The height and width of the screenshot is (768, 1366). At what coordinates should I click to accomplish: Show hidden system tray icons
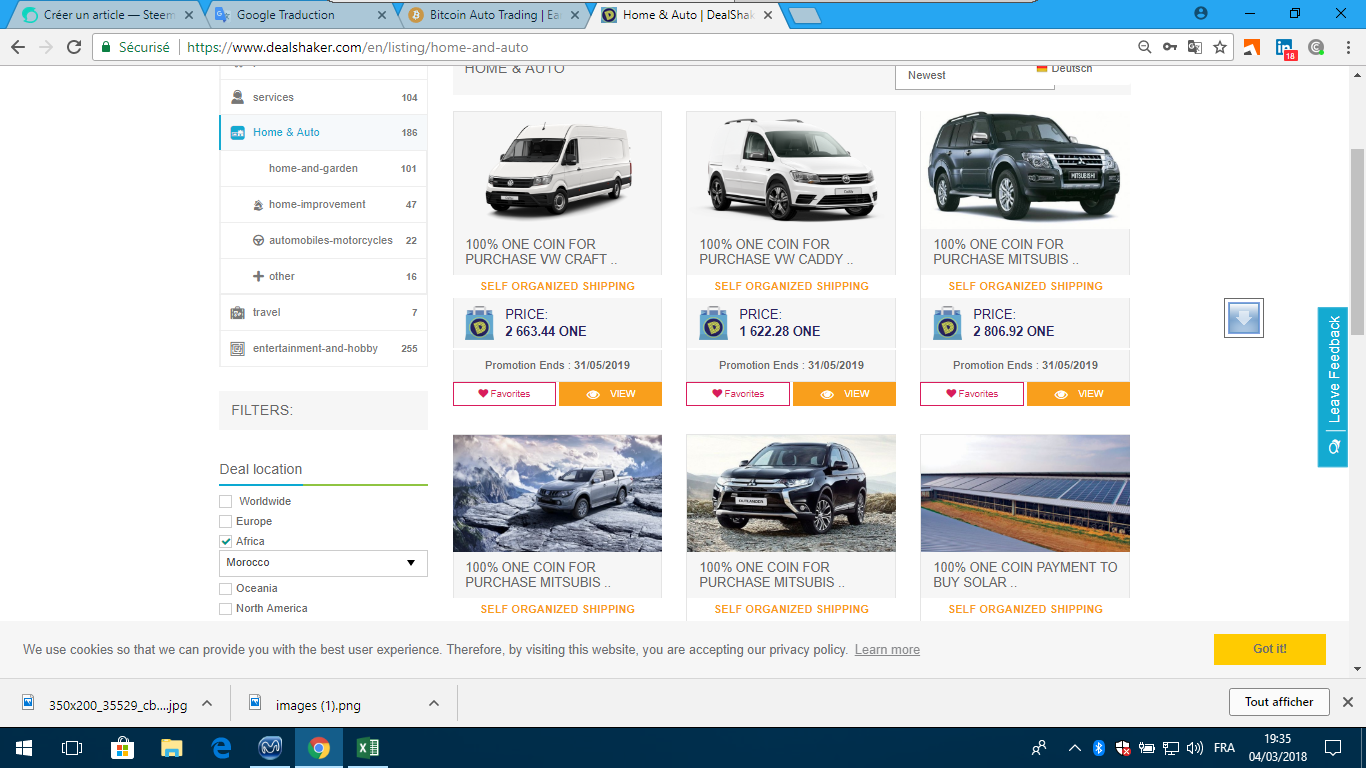tap(1075, 747)
